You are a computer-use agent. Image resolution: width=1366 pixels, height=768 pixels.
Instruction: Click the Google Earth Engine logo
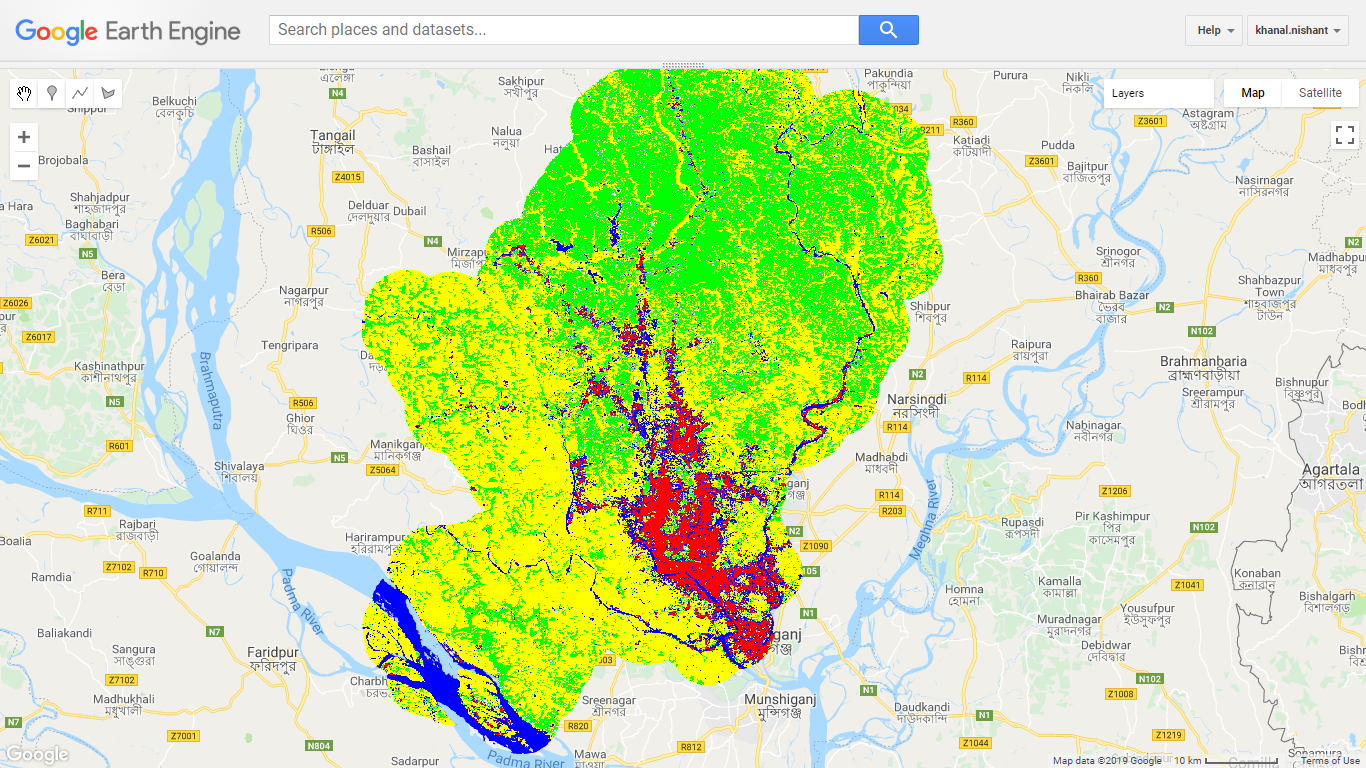coord(128,31)
